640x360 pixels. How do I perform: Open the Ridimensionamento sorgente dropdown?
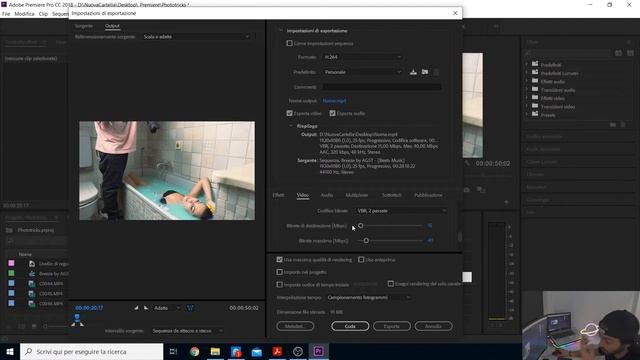(x=196, y=37)
